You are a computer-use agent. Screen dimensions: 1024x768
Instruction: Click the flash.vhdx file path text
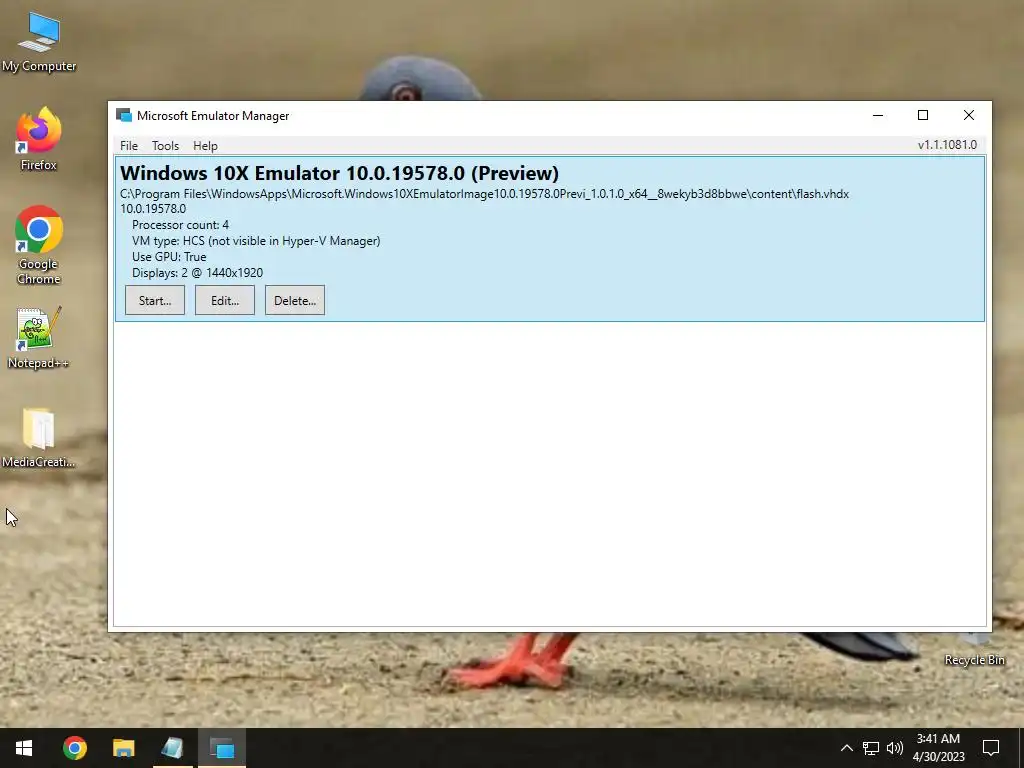tap(484, 194)
